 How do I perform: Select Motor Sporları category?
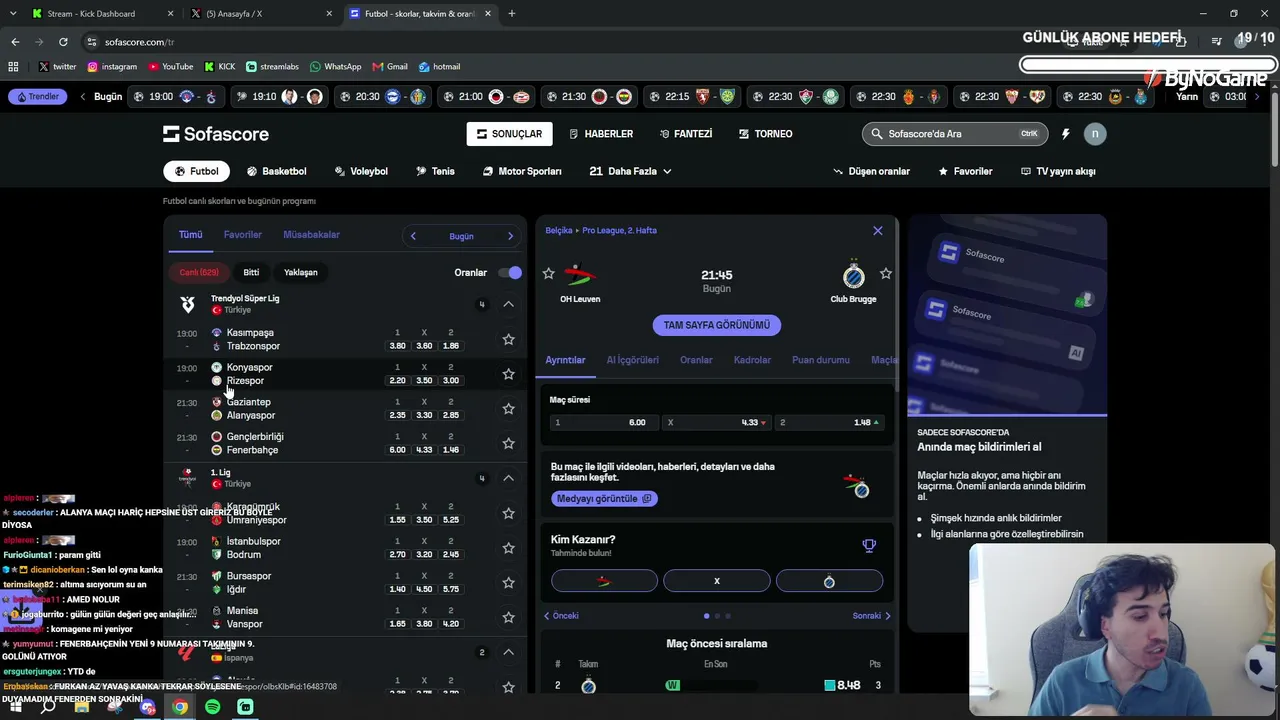coord(522,171)
